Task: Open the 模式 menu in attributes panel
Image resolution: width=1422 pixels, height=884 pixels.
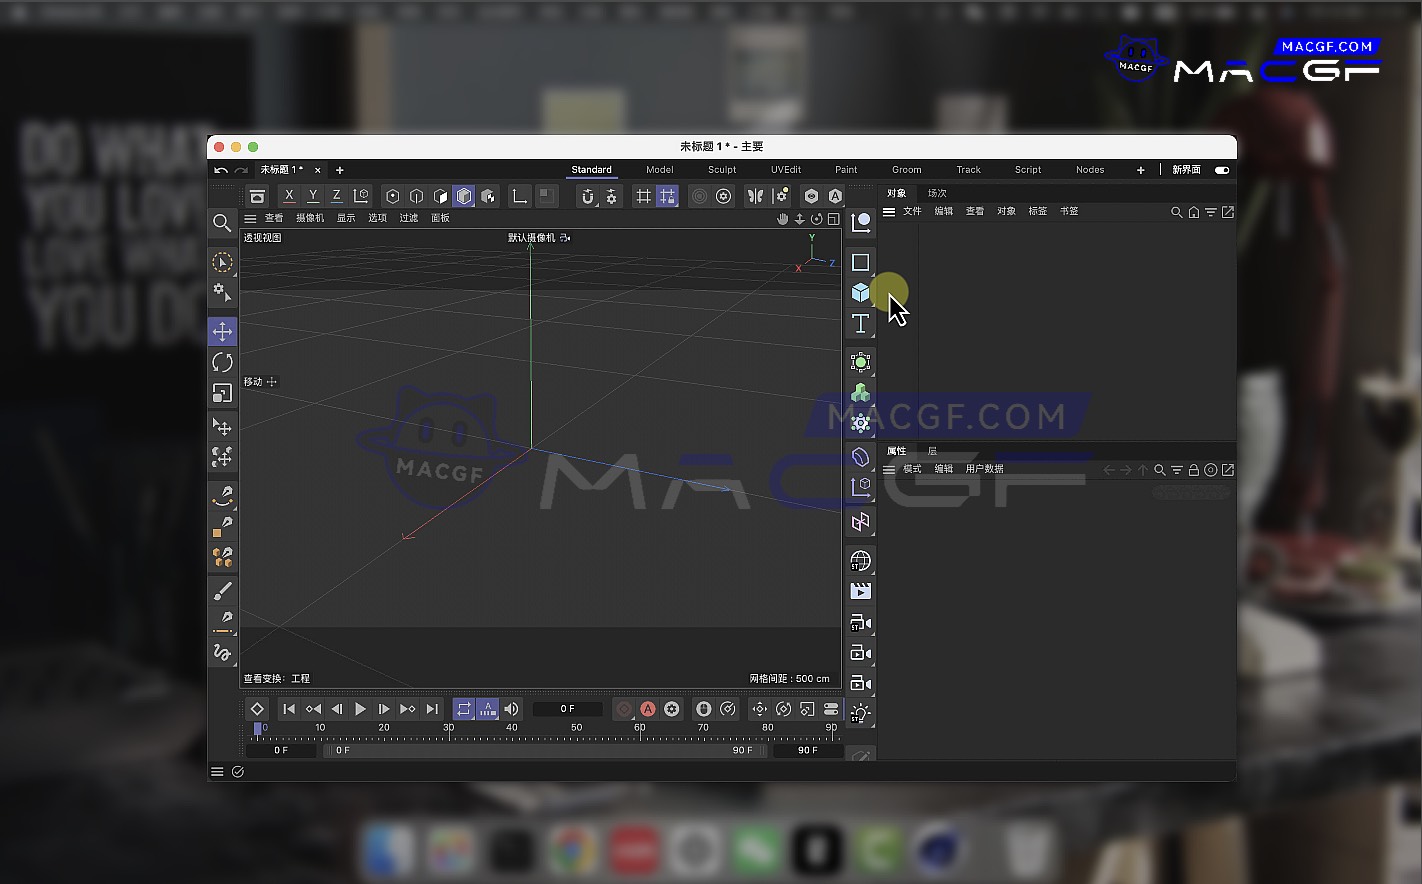Action: click(x=912, y=469)
